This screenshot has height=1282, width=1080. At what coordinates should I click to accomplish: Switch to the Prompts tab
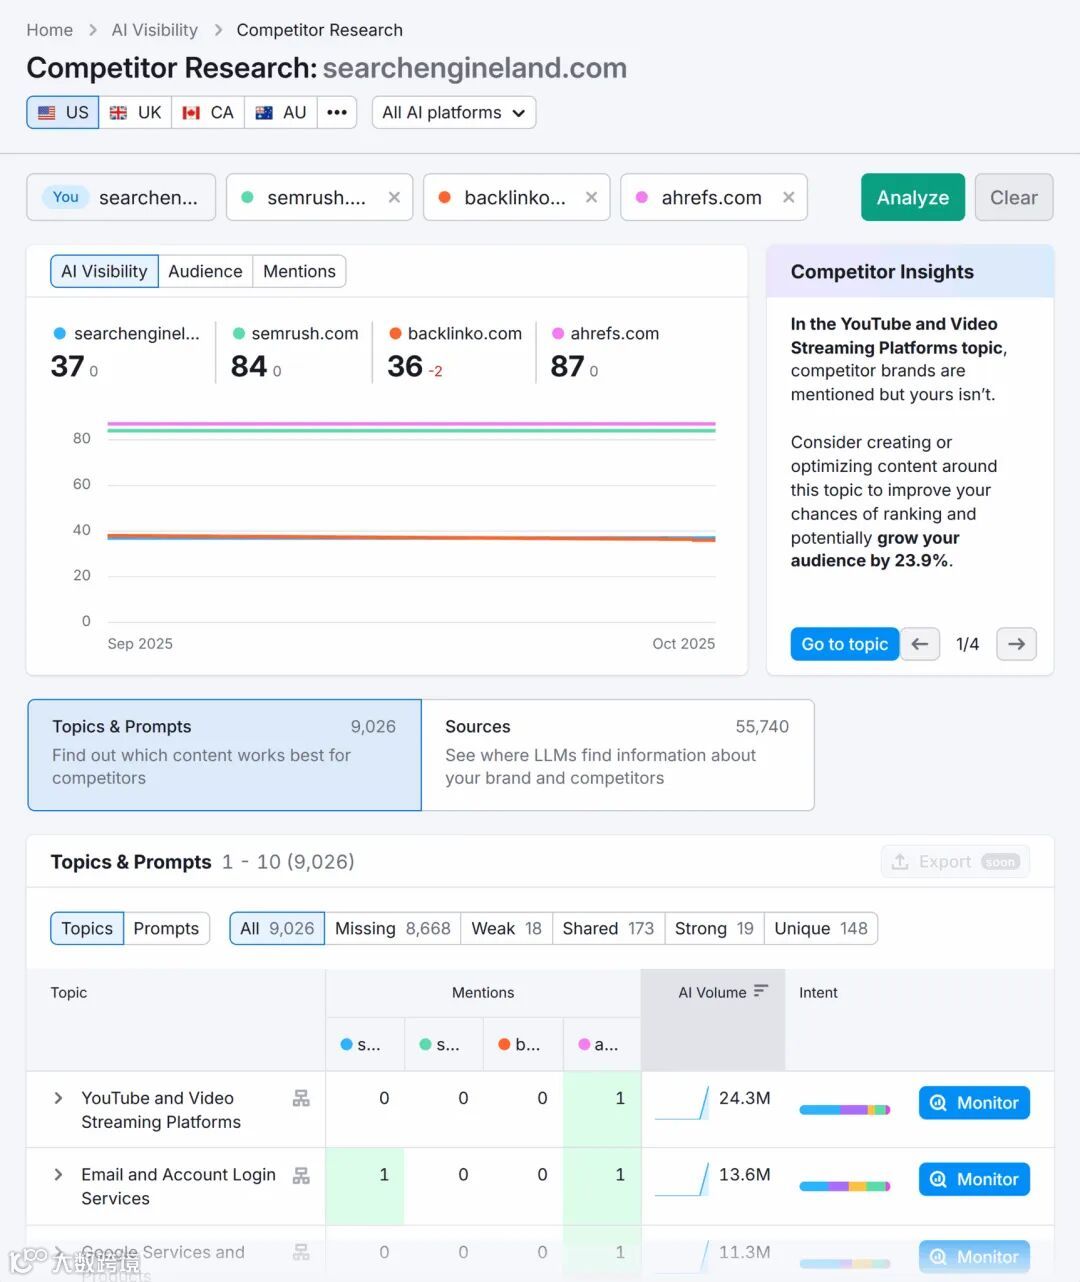(166, 928)
